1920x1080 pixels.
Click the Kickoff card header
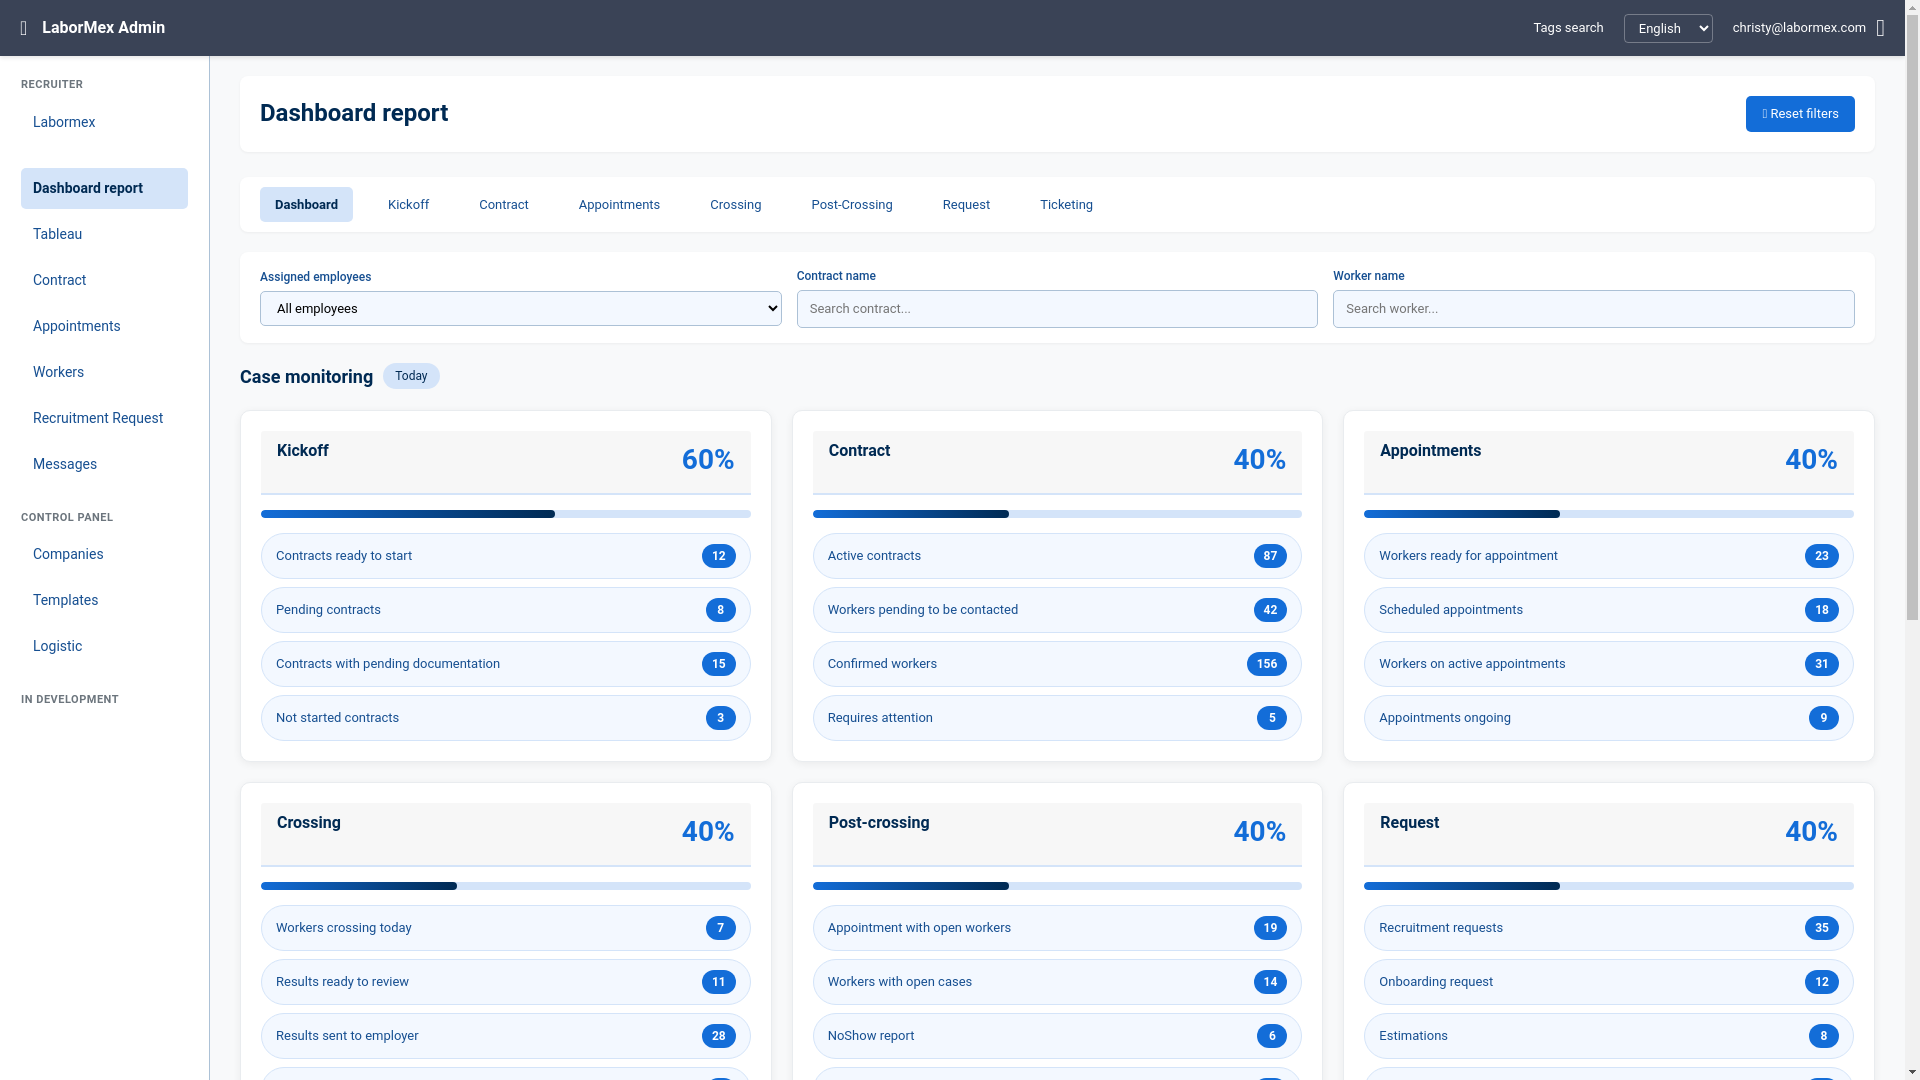pyautogui.click(x=505, y=463)
